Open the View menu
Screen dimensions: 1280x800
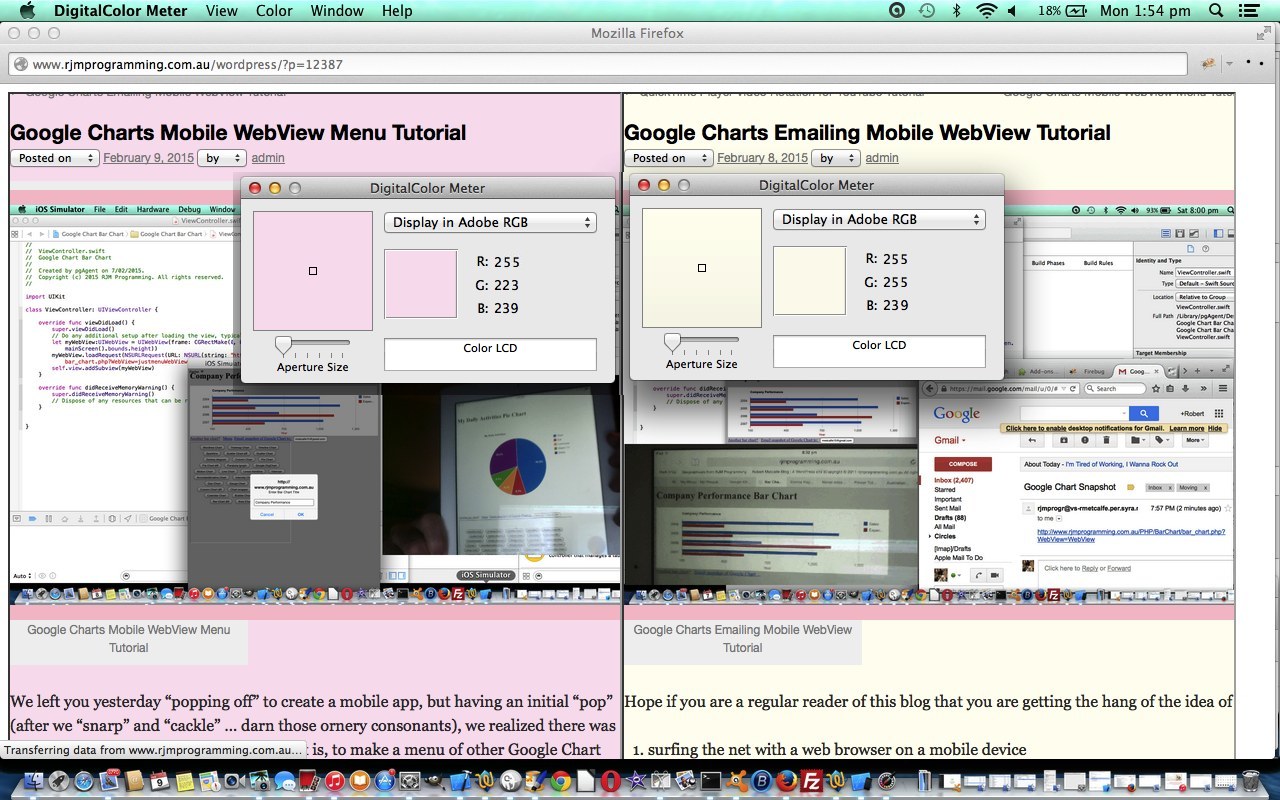point(221,11)
